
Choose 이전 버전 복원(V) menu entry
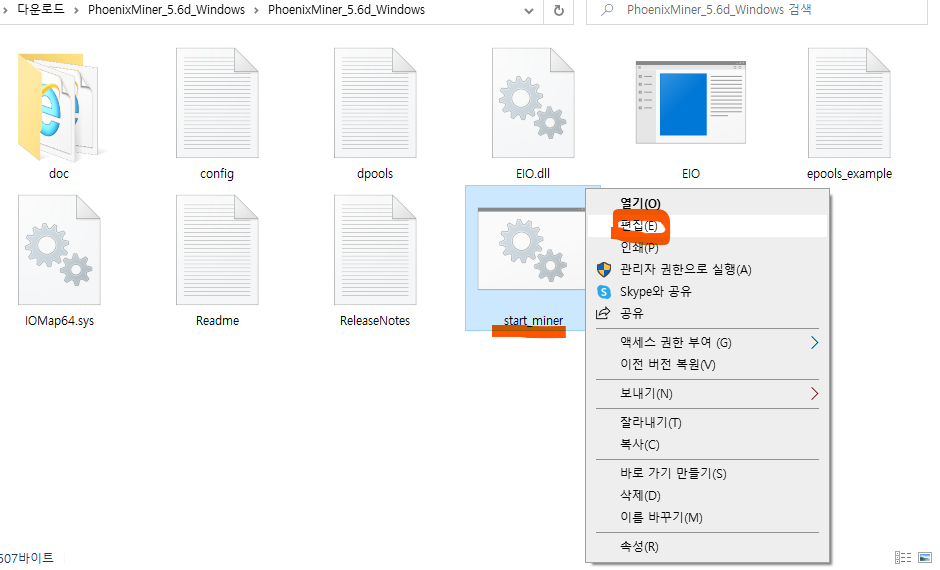click(x=707, y=364)
